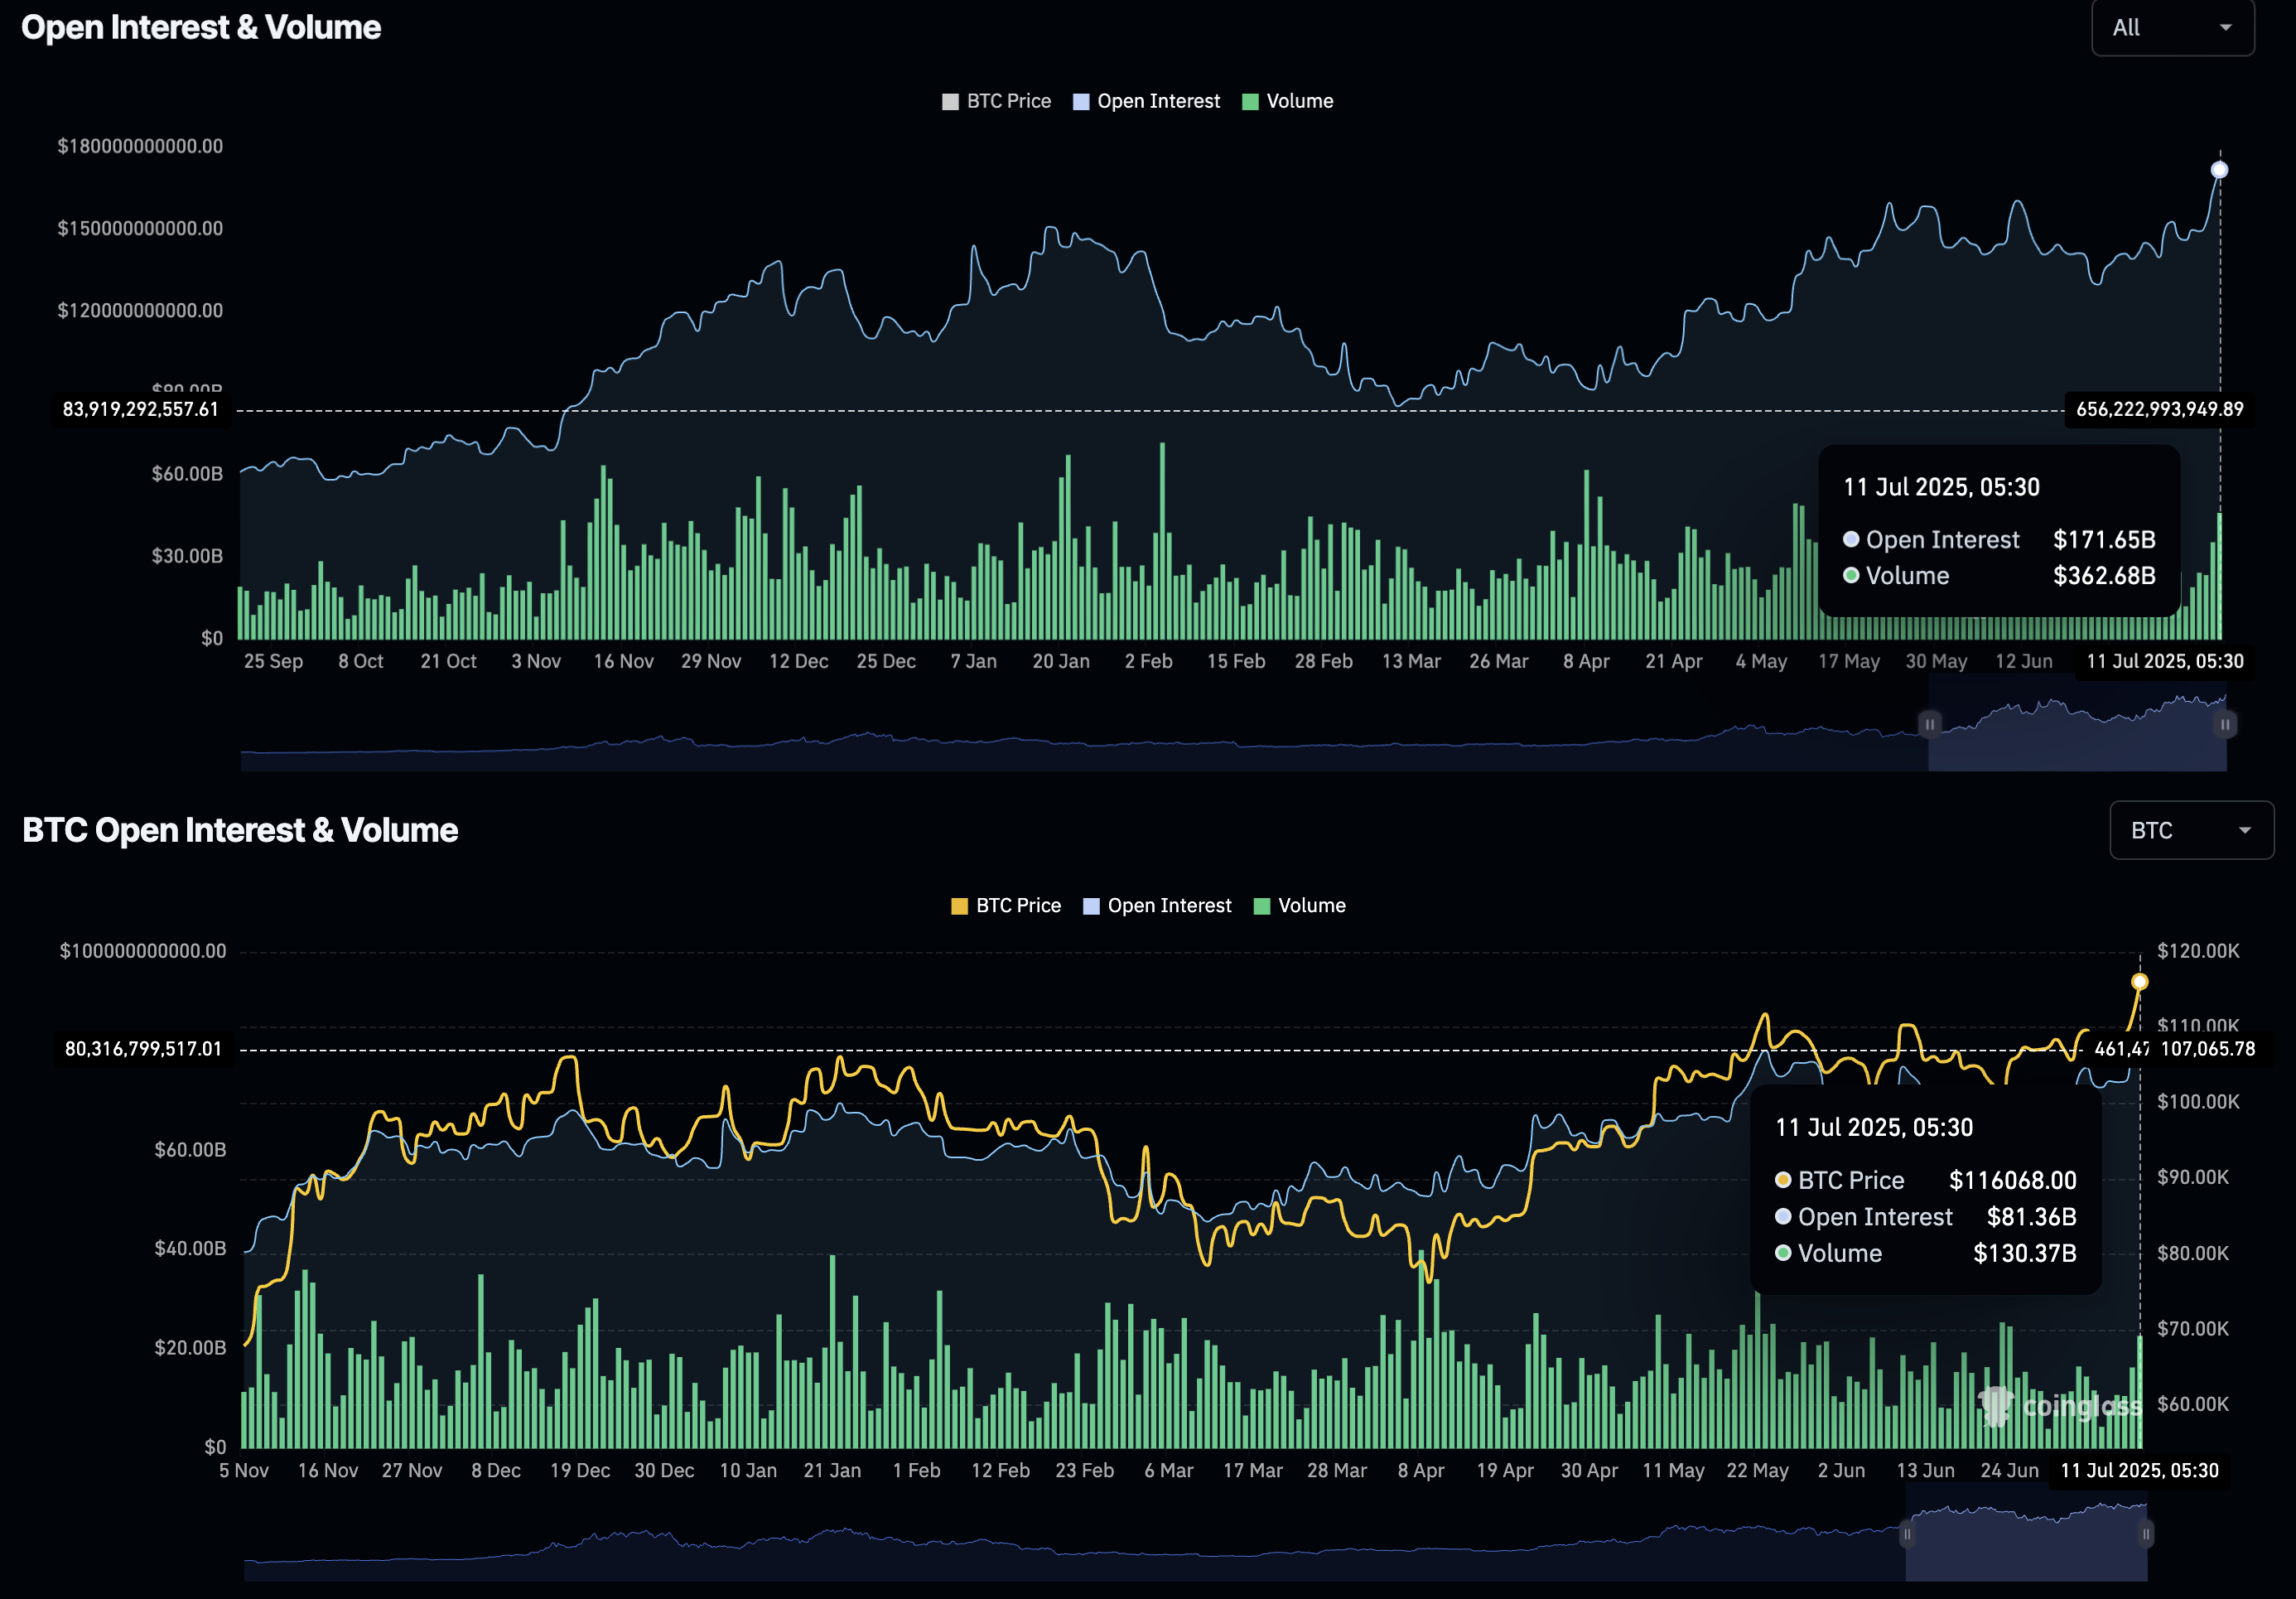Image resolution: width=2296 pixels, height=1599 pixels.
Task: Click the Open Interest & Volume heading
Action: [201, 28]
